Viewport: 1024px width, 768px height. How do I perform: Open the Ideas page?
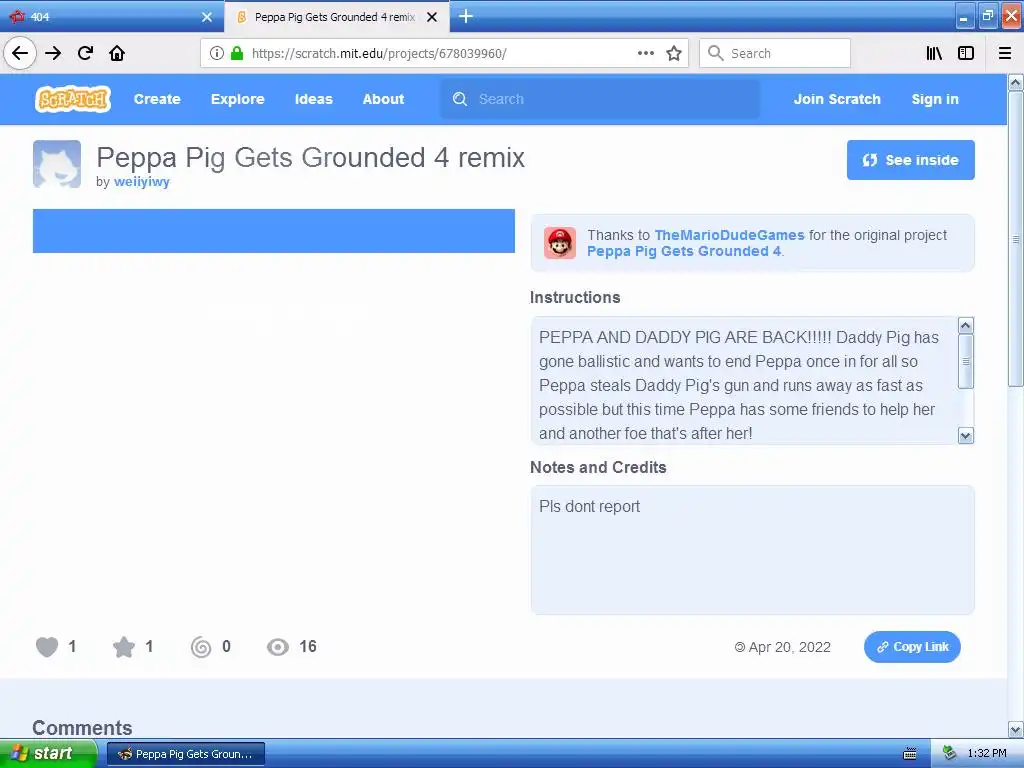coord(313,99)
